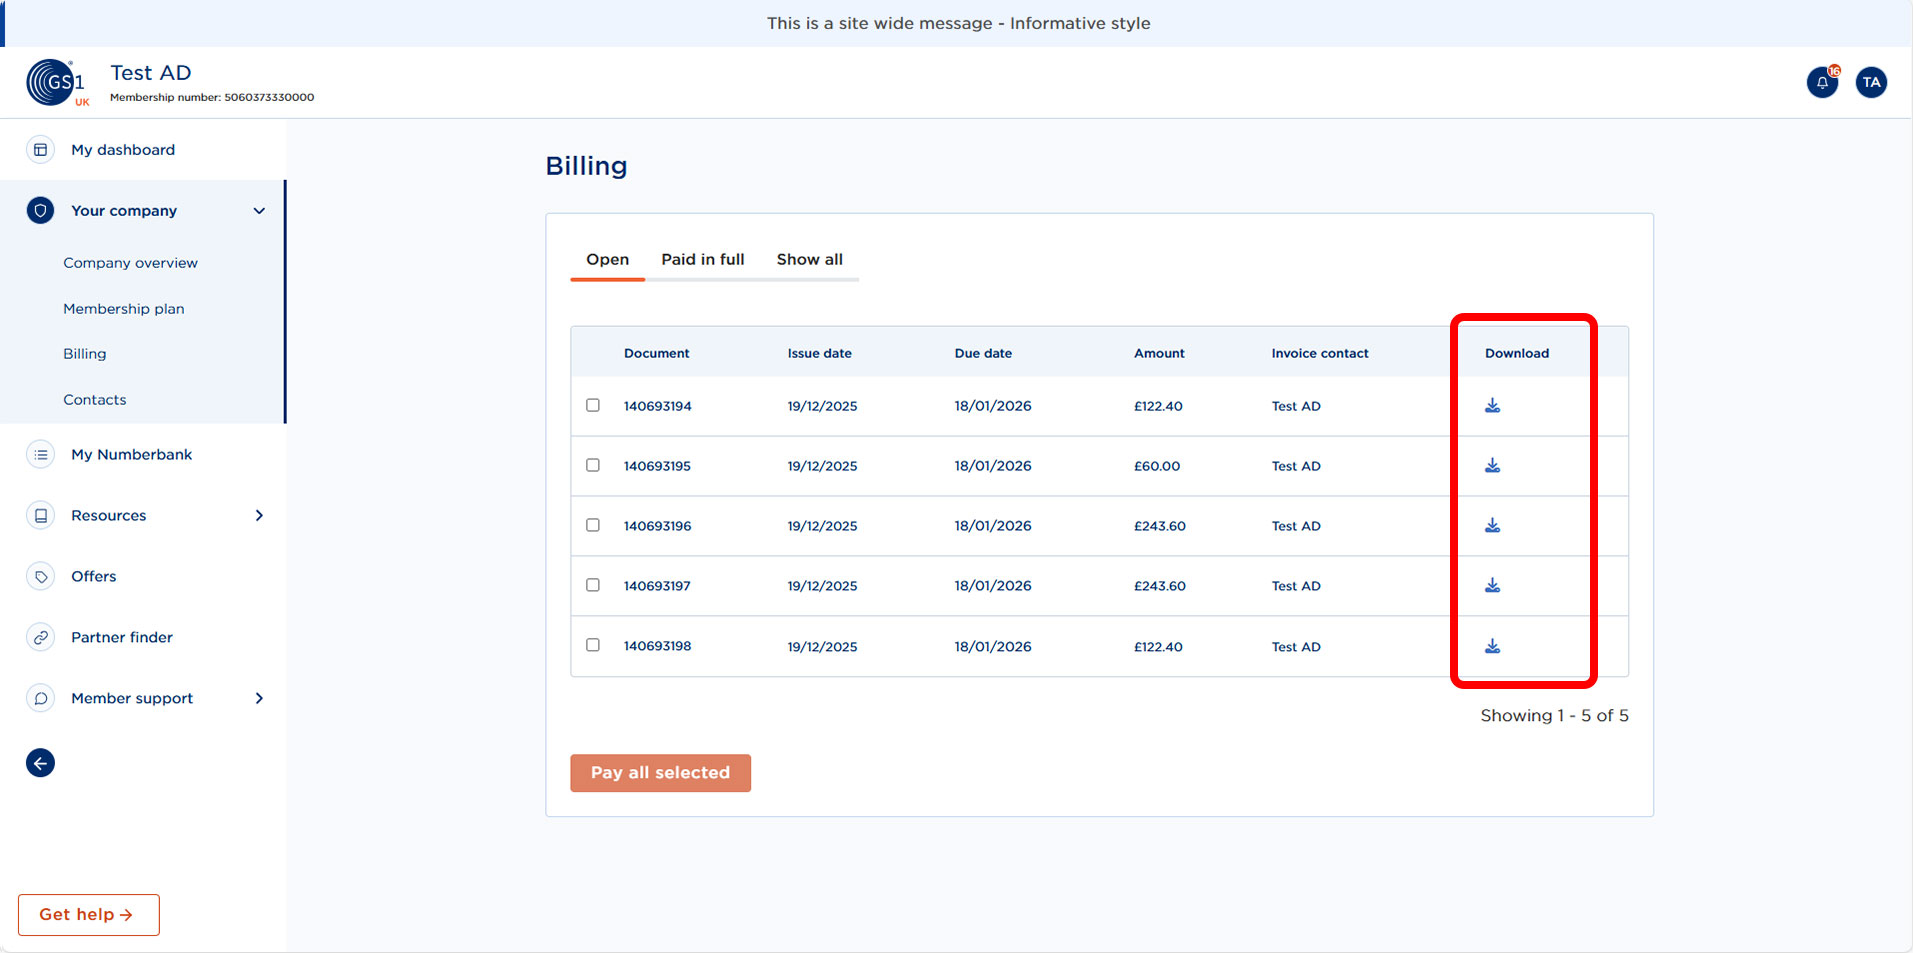Open invoice document 140693194 link

coord(657,406)
